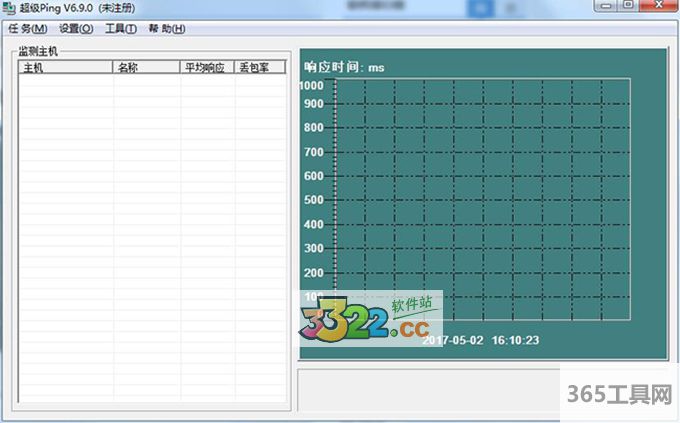Click the 超级Ping app icon in title bar
The height and width of the screenshot is (423, 680).
pyautogui.click(x=10, y=7)
